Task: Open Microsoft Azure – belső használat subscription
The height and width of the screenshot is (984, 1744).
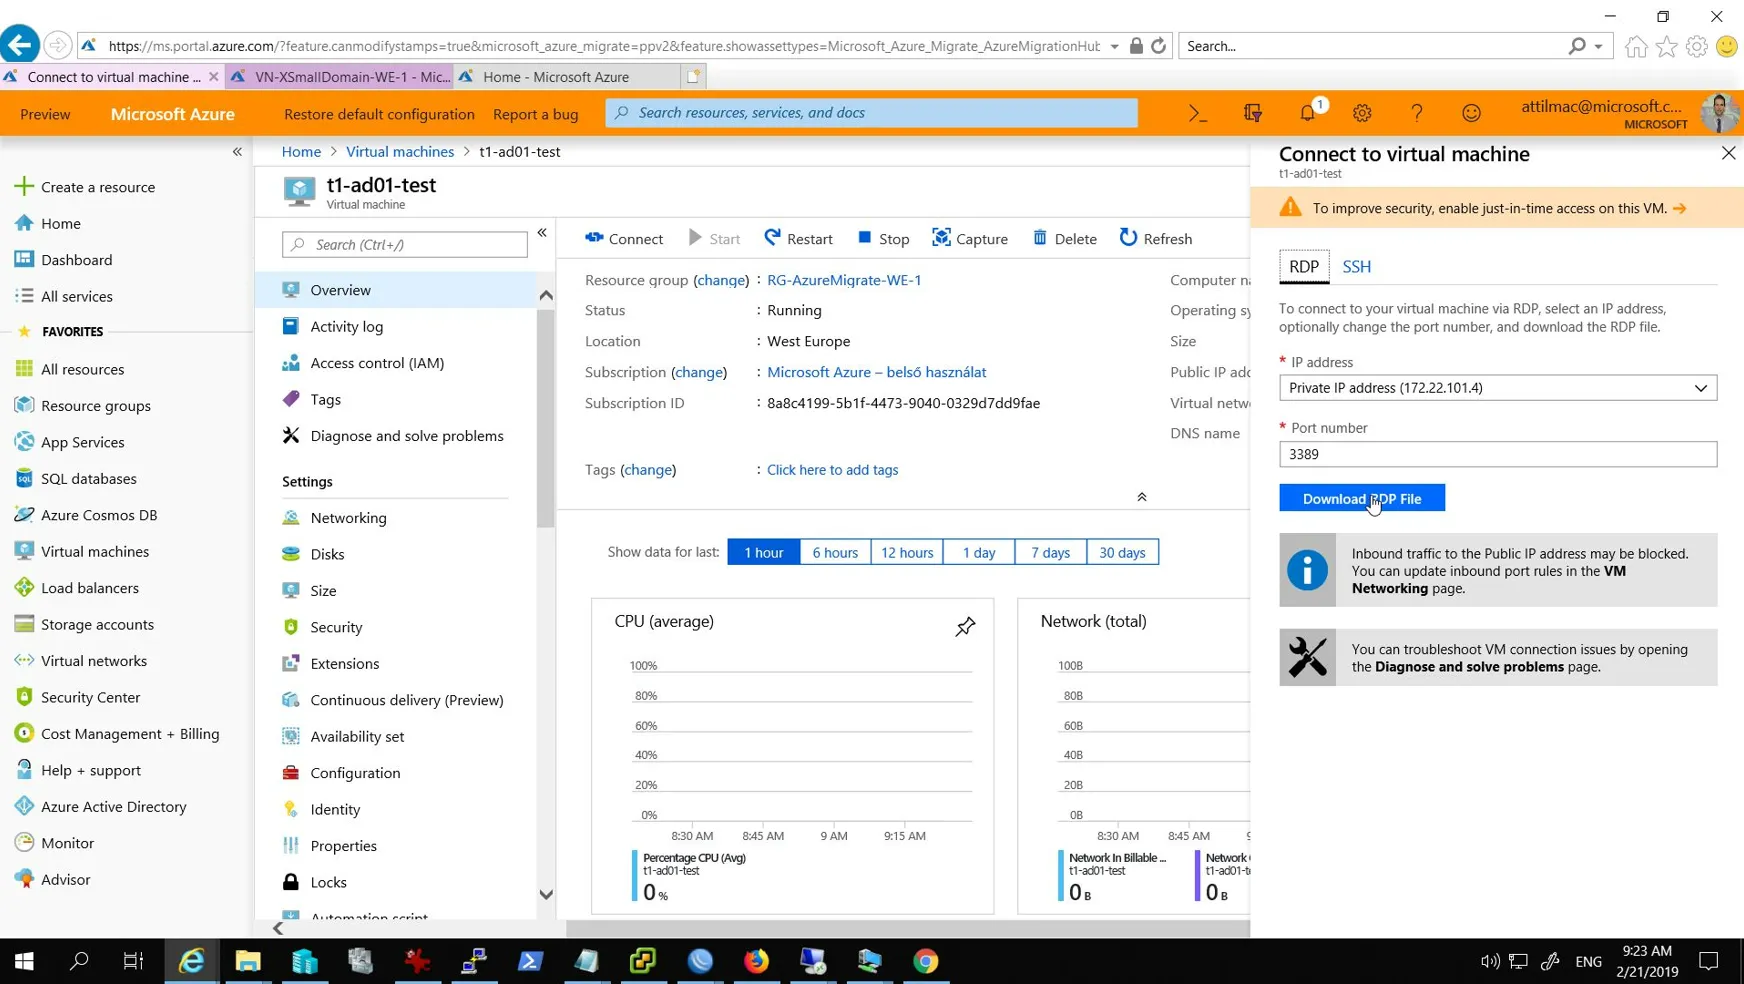Action: click(876, 372)
